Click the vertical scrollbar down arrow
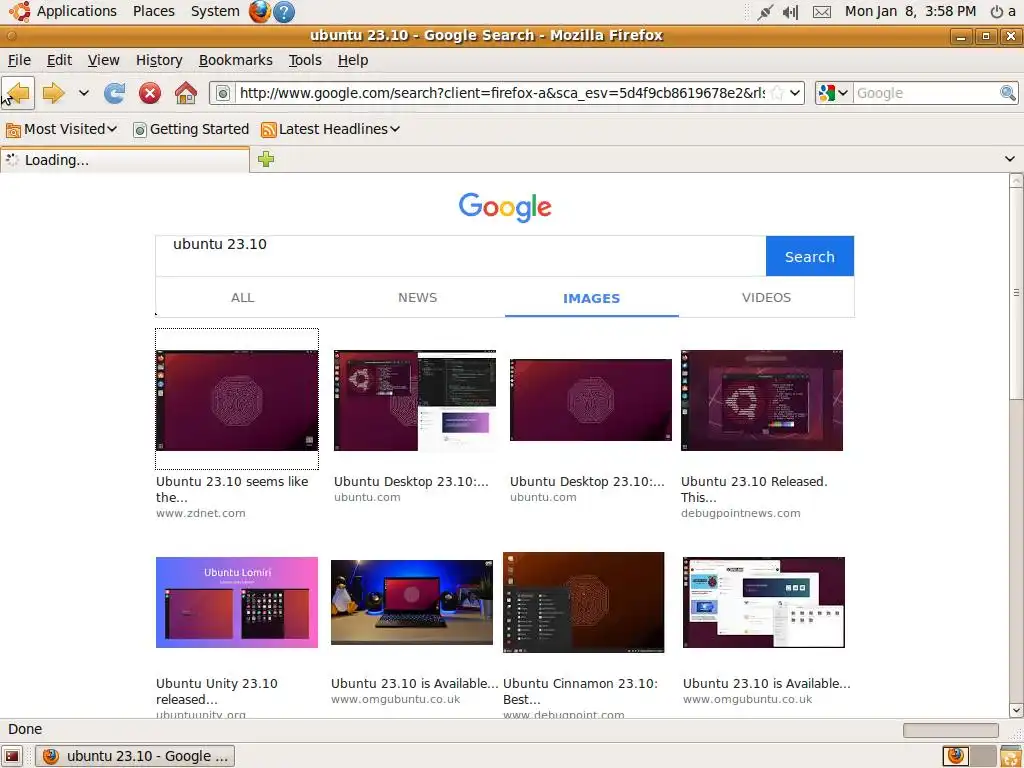Screen dimensions: 1024x768 [x=1016, y=710]
